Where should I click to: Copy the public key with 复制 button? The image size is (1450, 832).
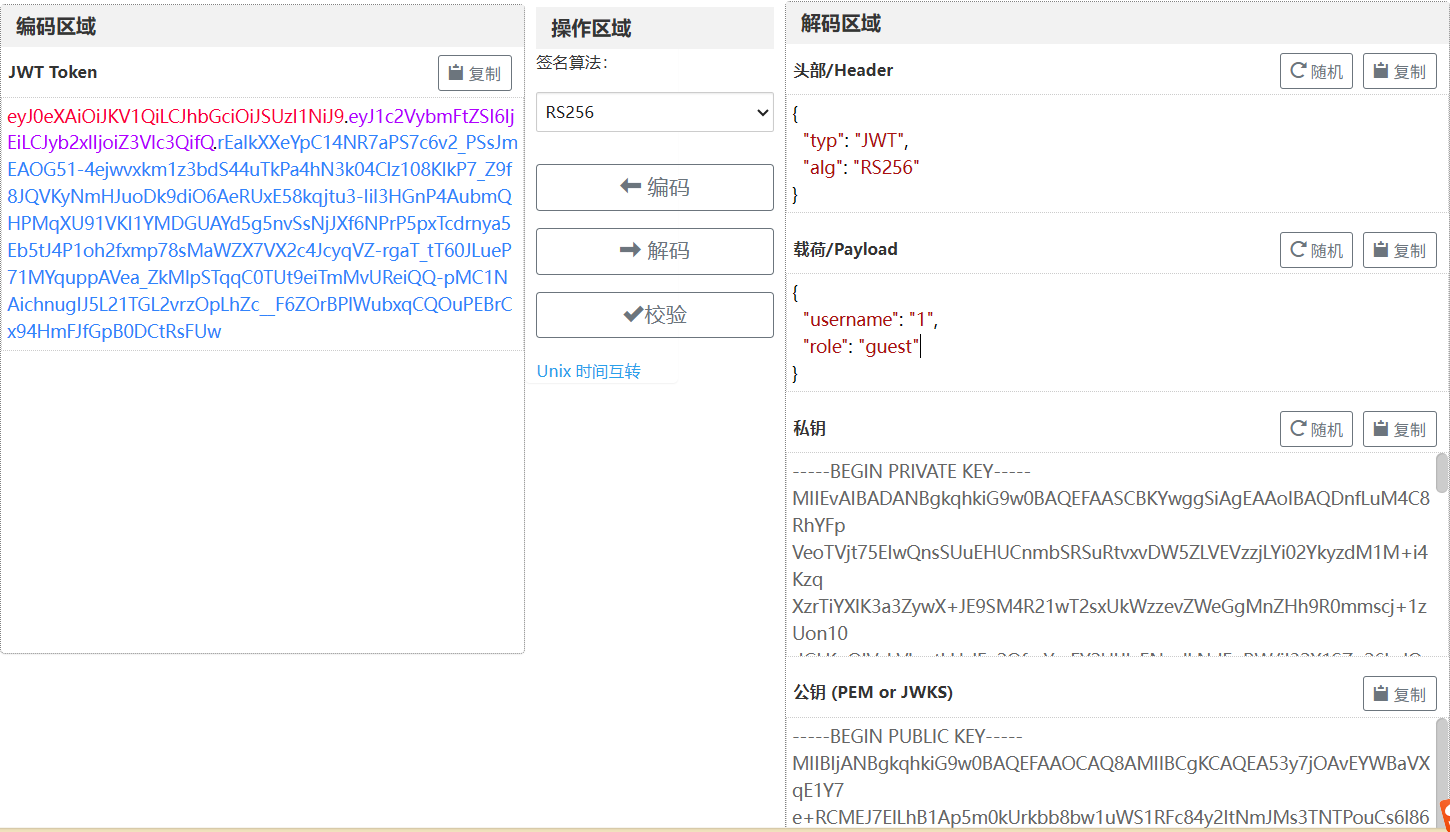1399,693
